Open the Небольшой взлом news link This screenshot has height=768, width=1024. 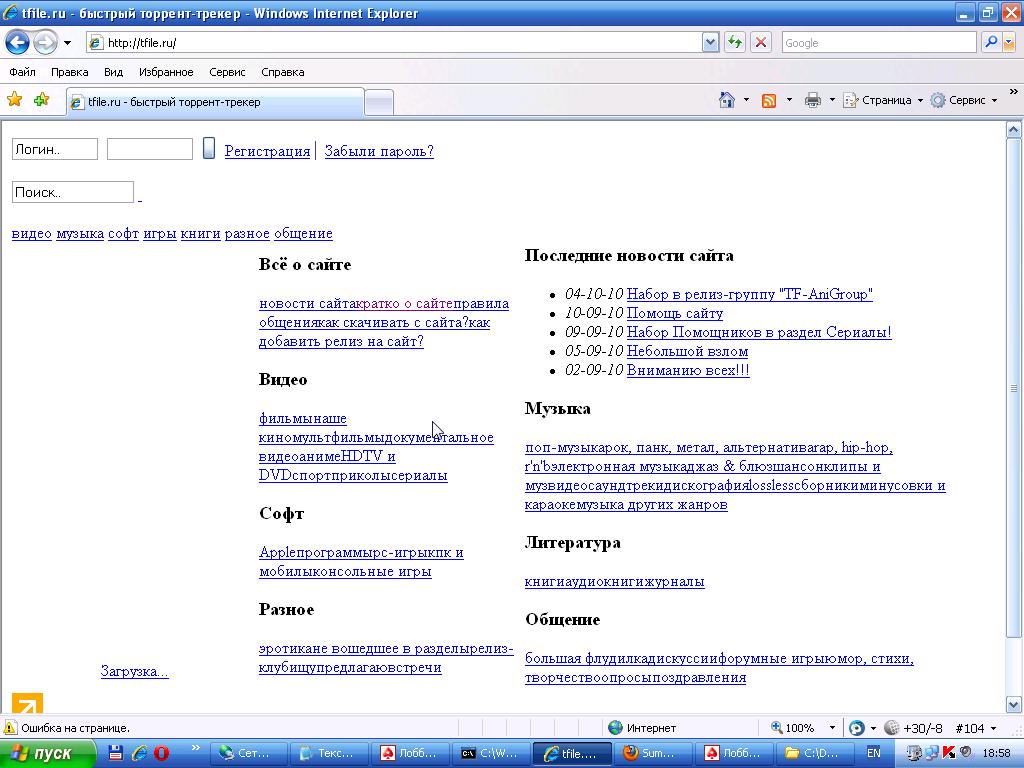[687, 351]
